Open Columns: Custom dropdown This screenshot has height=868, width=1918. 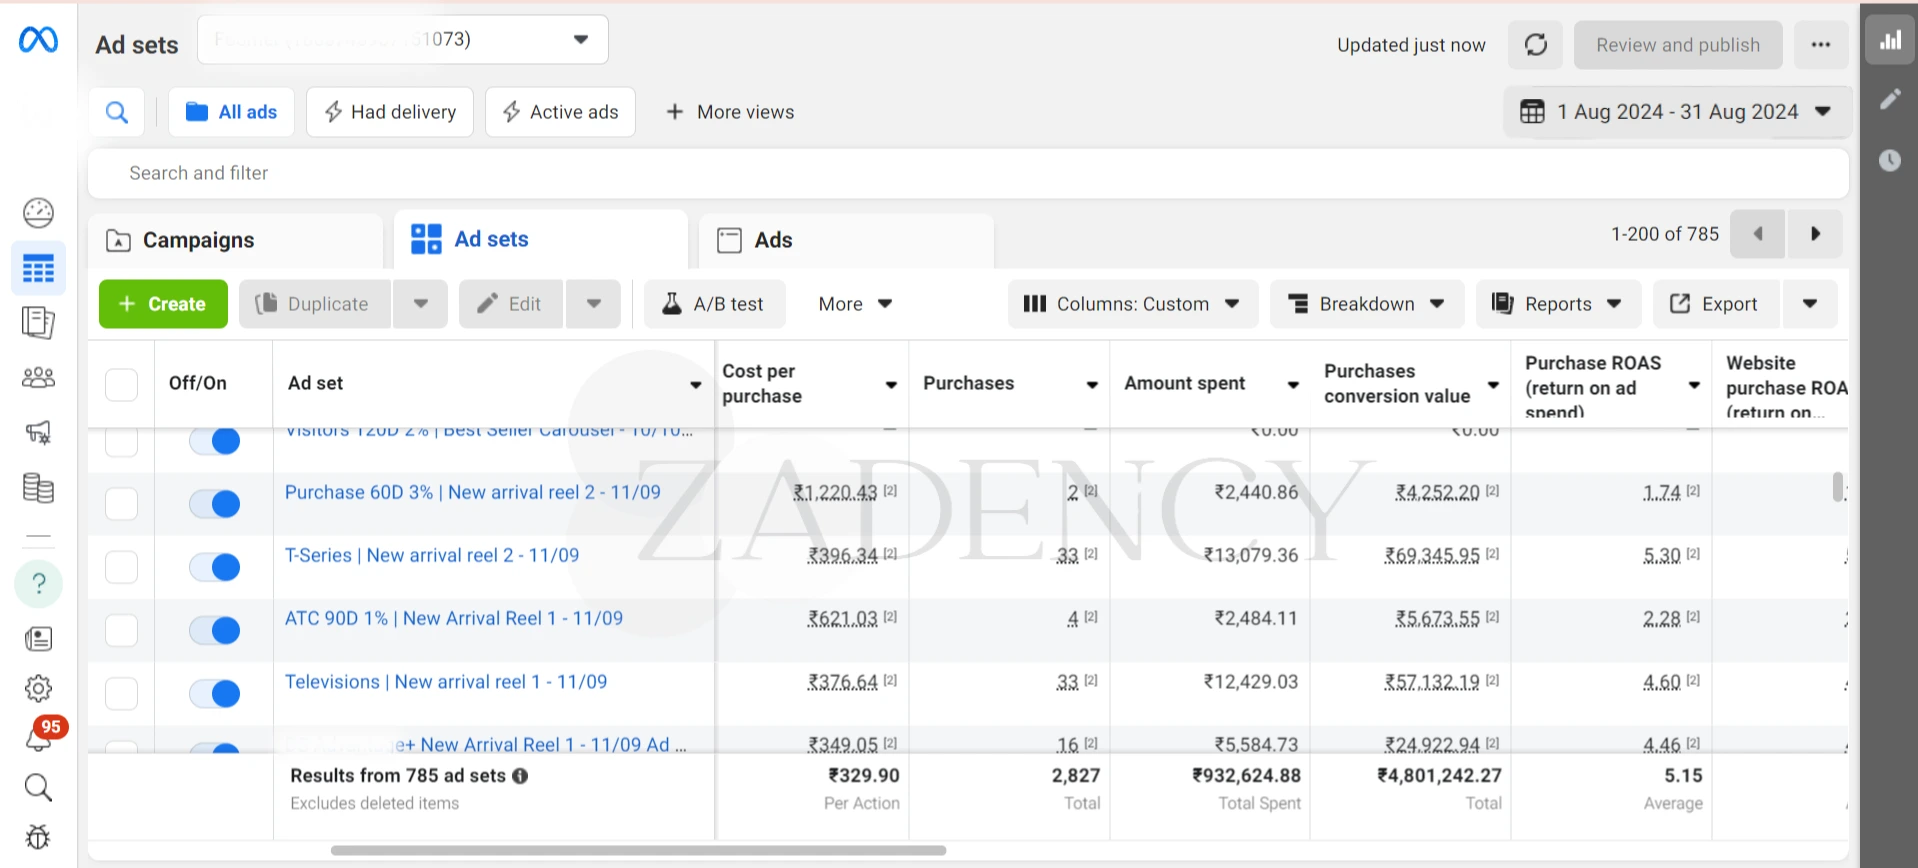point(1131,304)
